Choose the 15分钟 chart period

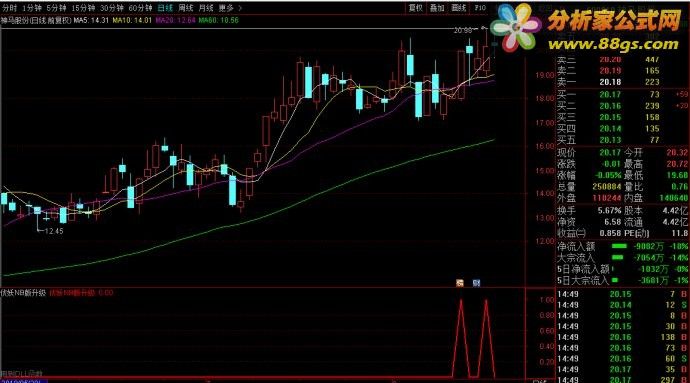click(x=83, y=8)
